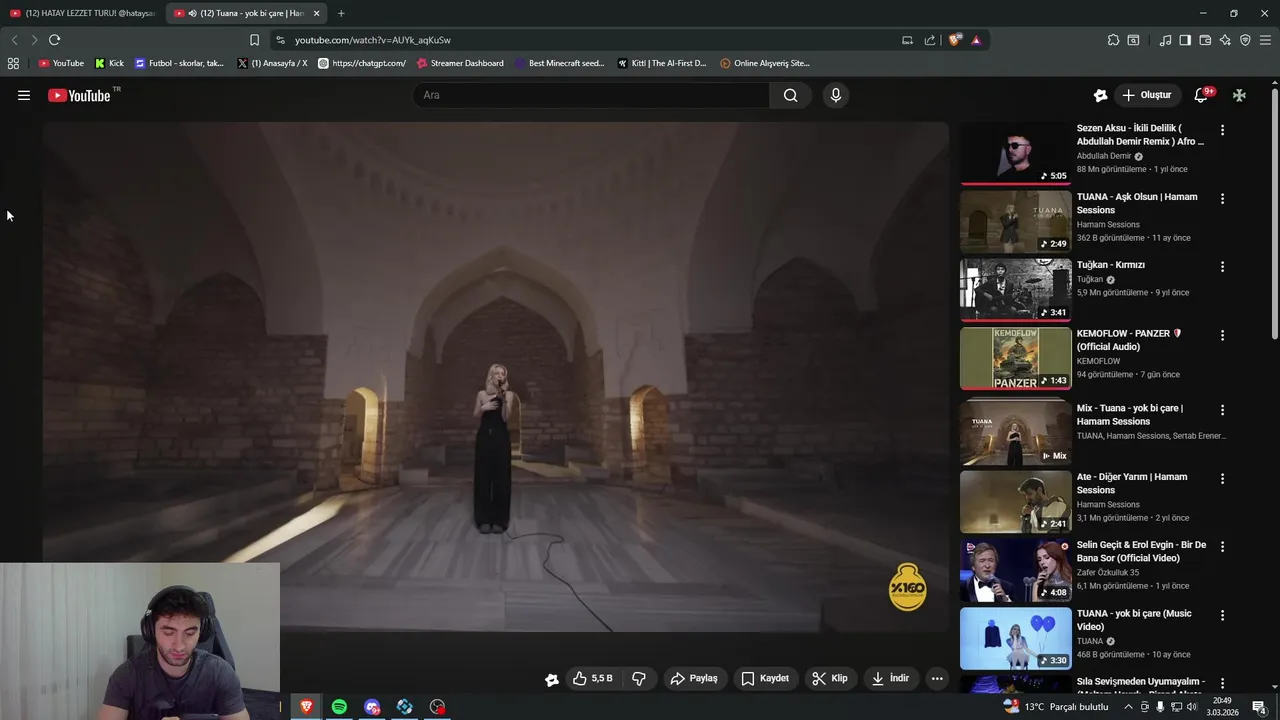Open Brave VPN shield icon
This screenshot has height=720, width=1280.
(x=1245, y=40)
